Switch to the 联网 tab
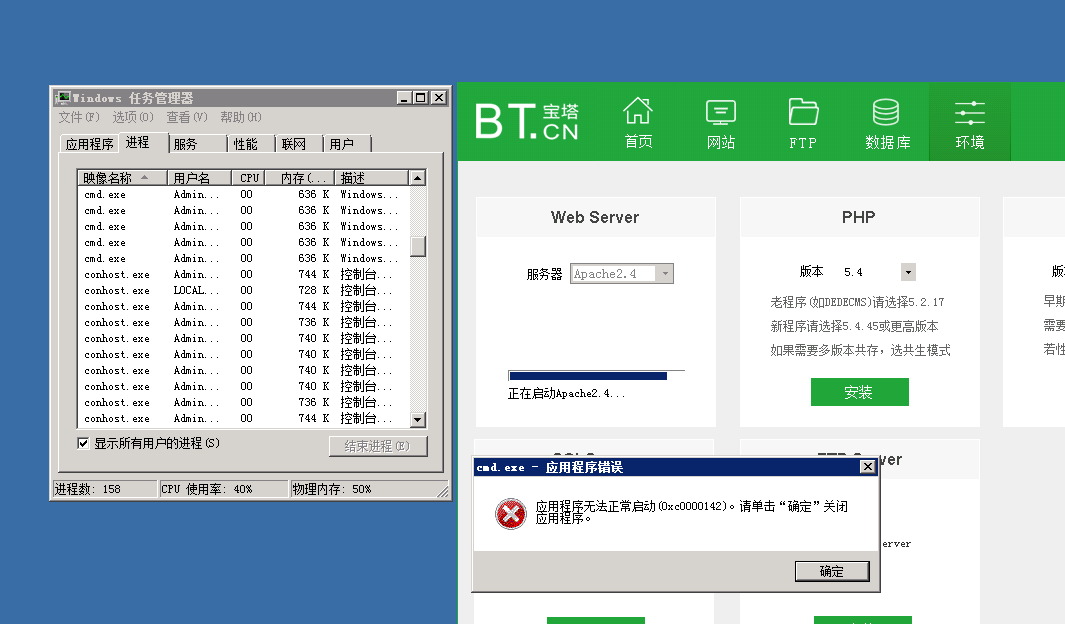1065x624 pixels. (299, 144)
